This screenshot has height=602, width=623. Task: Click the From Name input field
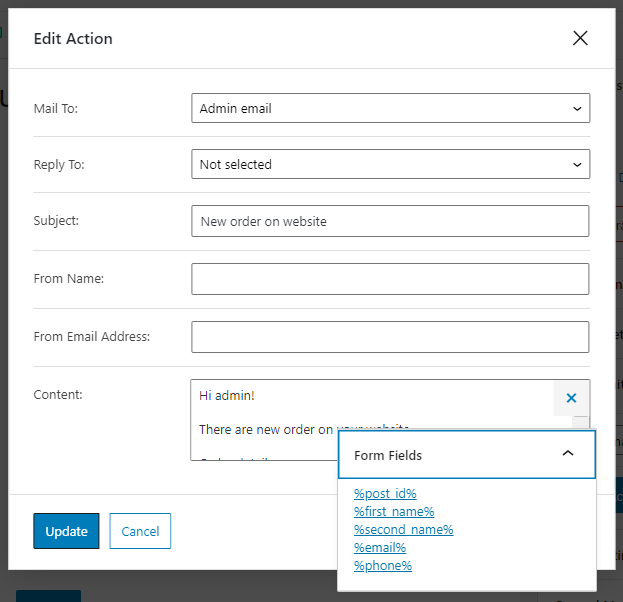point(390,279)
